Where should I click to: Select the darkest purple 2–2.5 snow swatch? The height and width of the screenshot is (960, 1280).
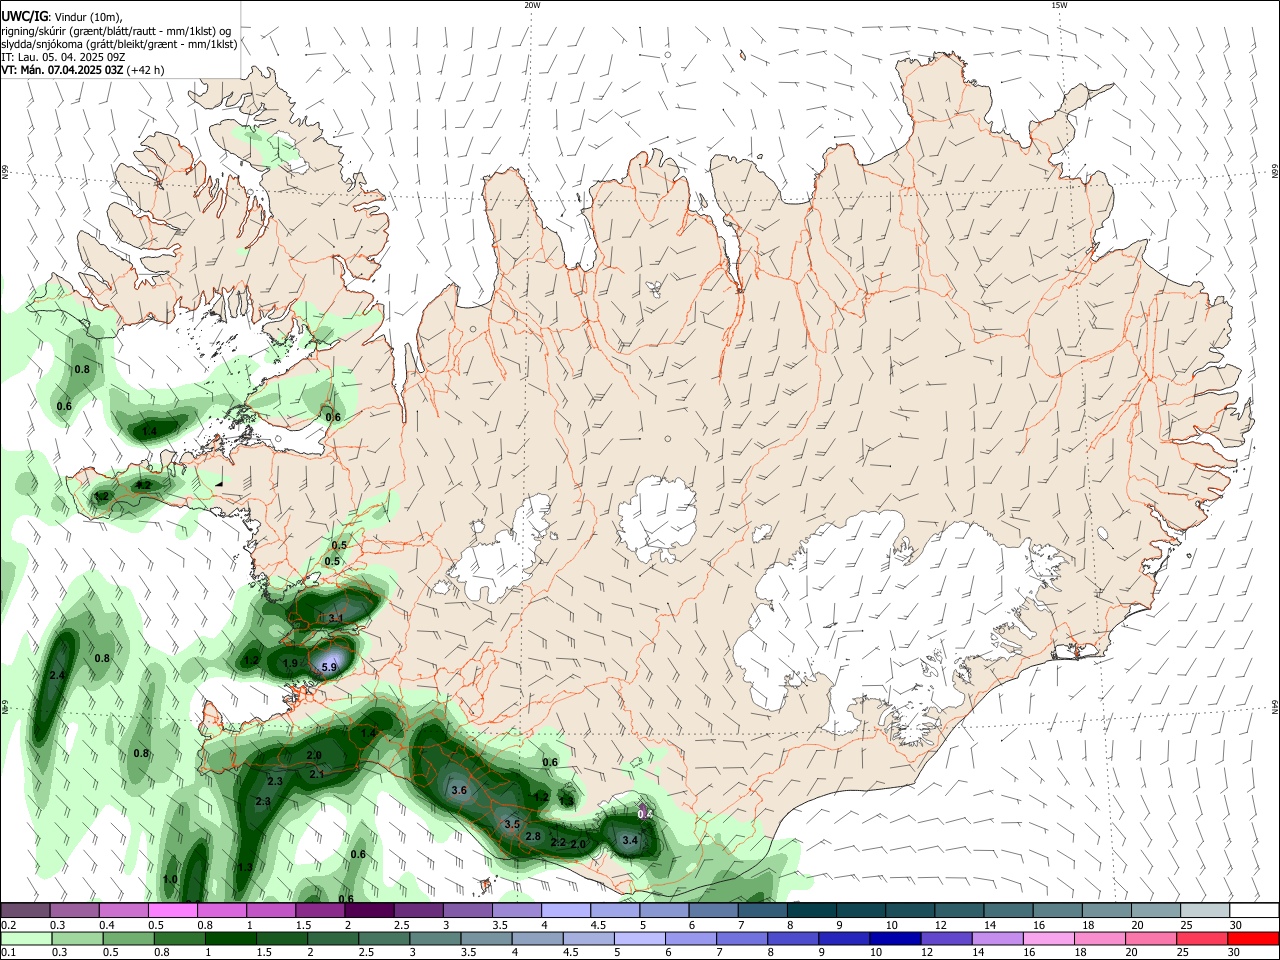[x=369, y=911]
